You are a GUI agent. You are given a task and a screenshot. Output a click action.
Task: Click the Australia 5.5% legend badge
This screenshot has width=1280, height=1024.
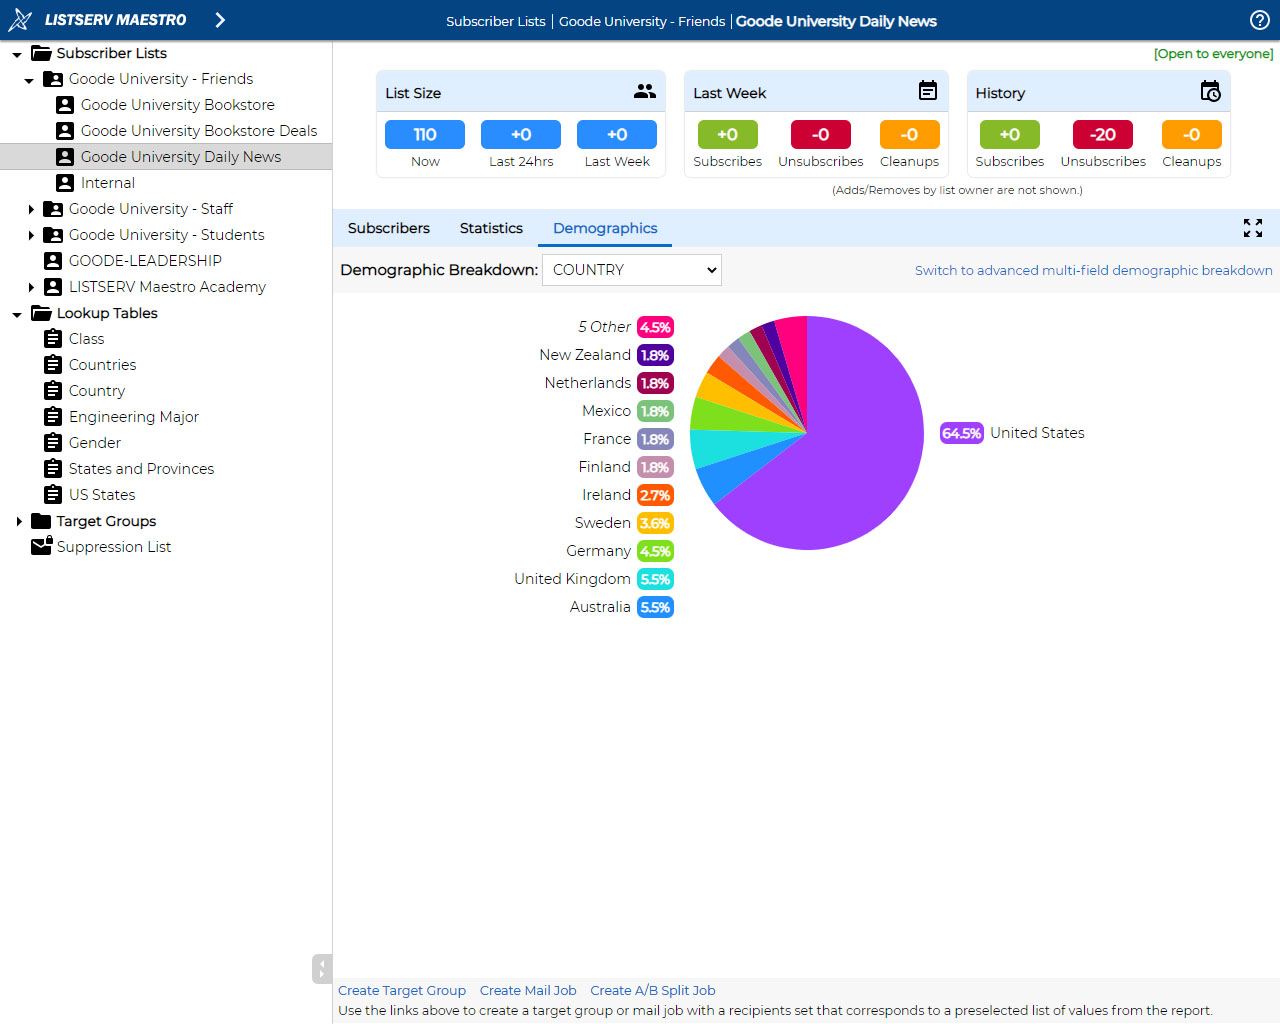click(656, 607)
